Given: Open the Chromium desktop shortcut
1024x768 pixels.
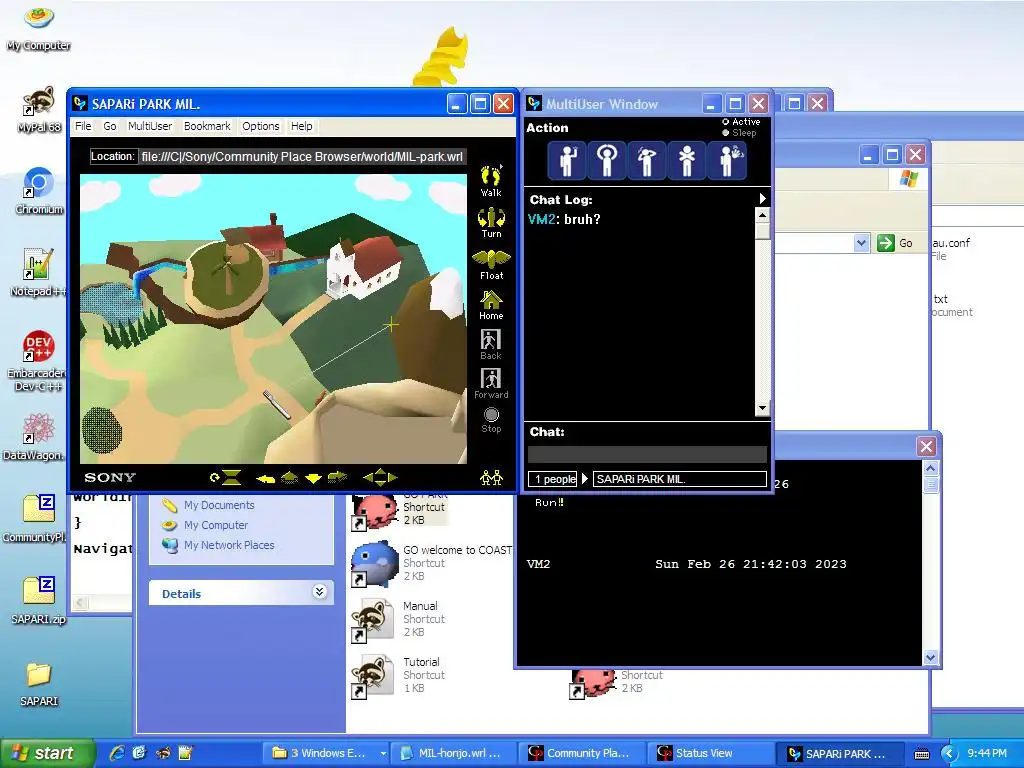Looking at the screenshot, I should point(39,191).
